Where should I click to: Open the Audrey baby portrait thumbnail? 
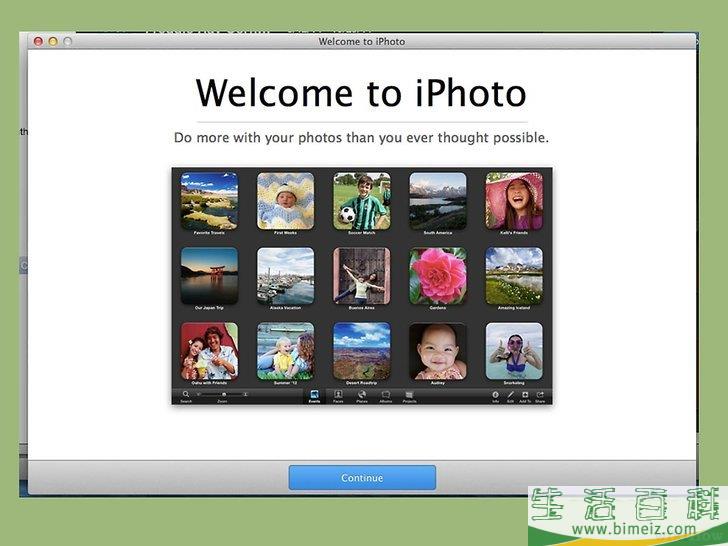point(438,351)
